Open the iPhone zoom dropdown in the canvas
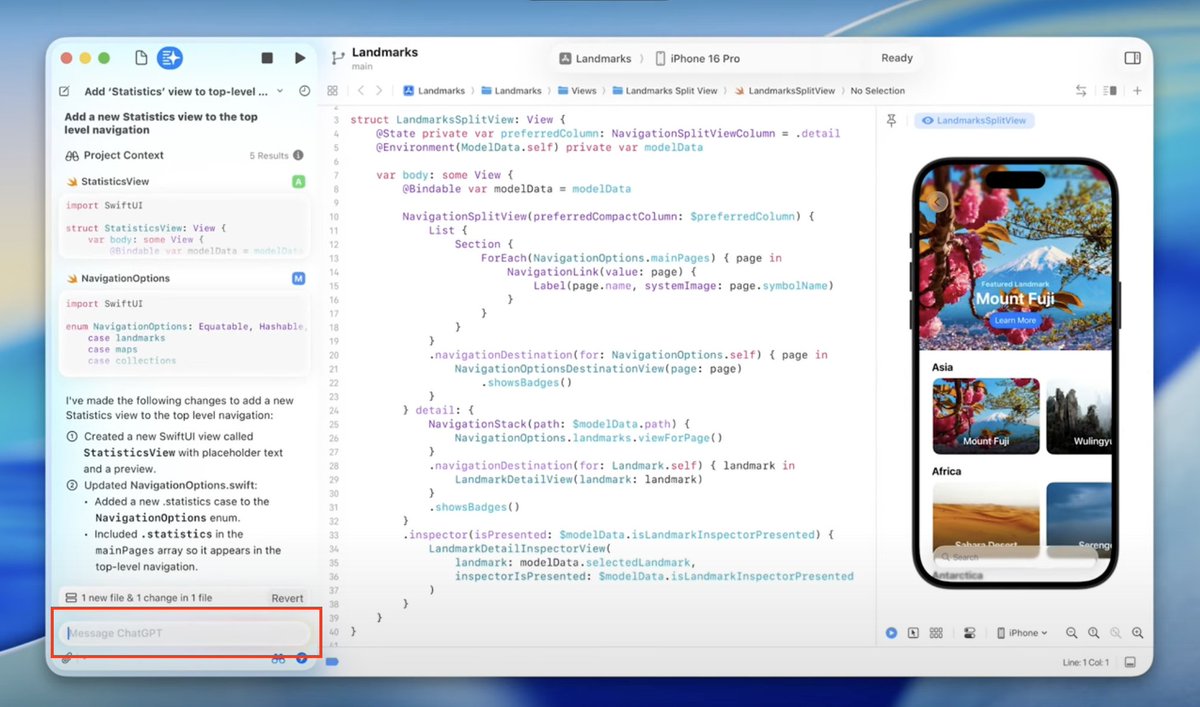This screenshot has height=707, width=1200. pyautogui.click(x=1022, y=632)
